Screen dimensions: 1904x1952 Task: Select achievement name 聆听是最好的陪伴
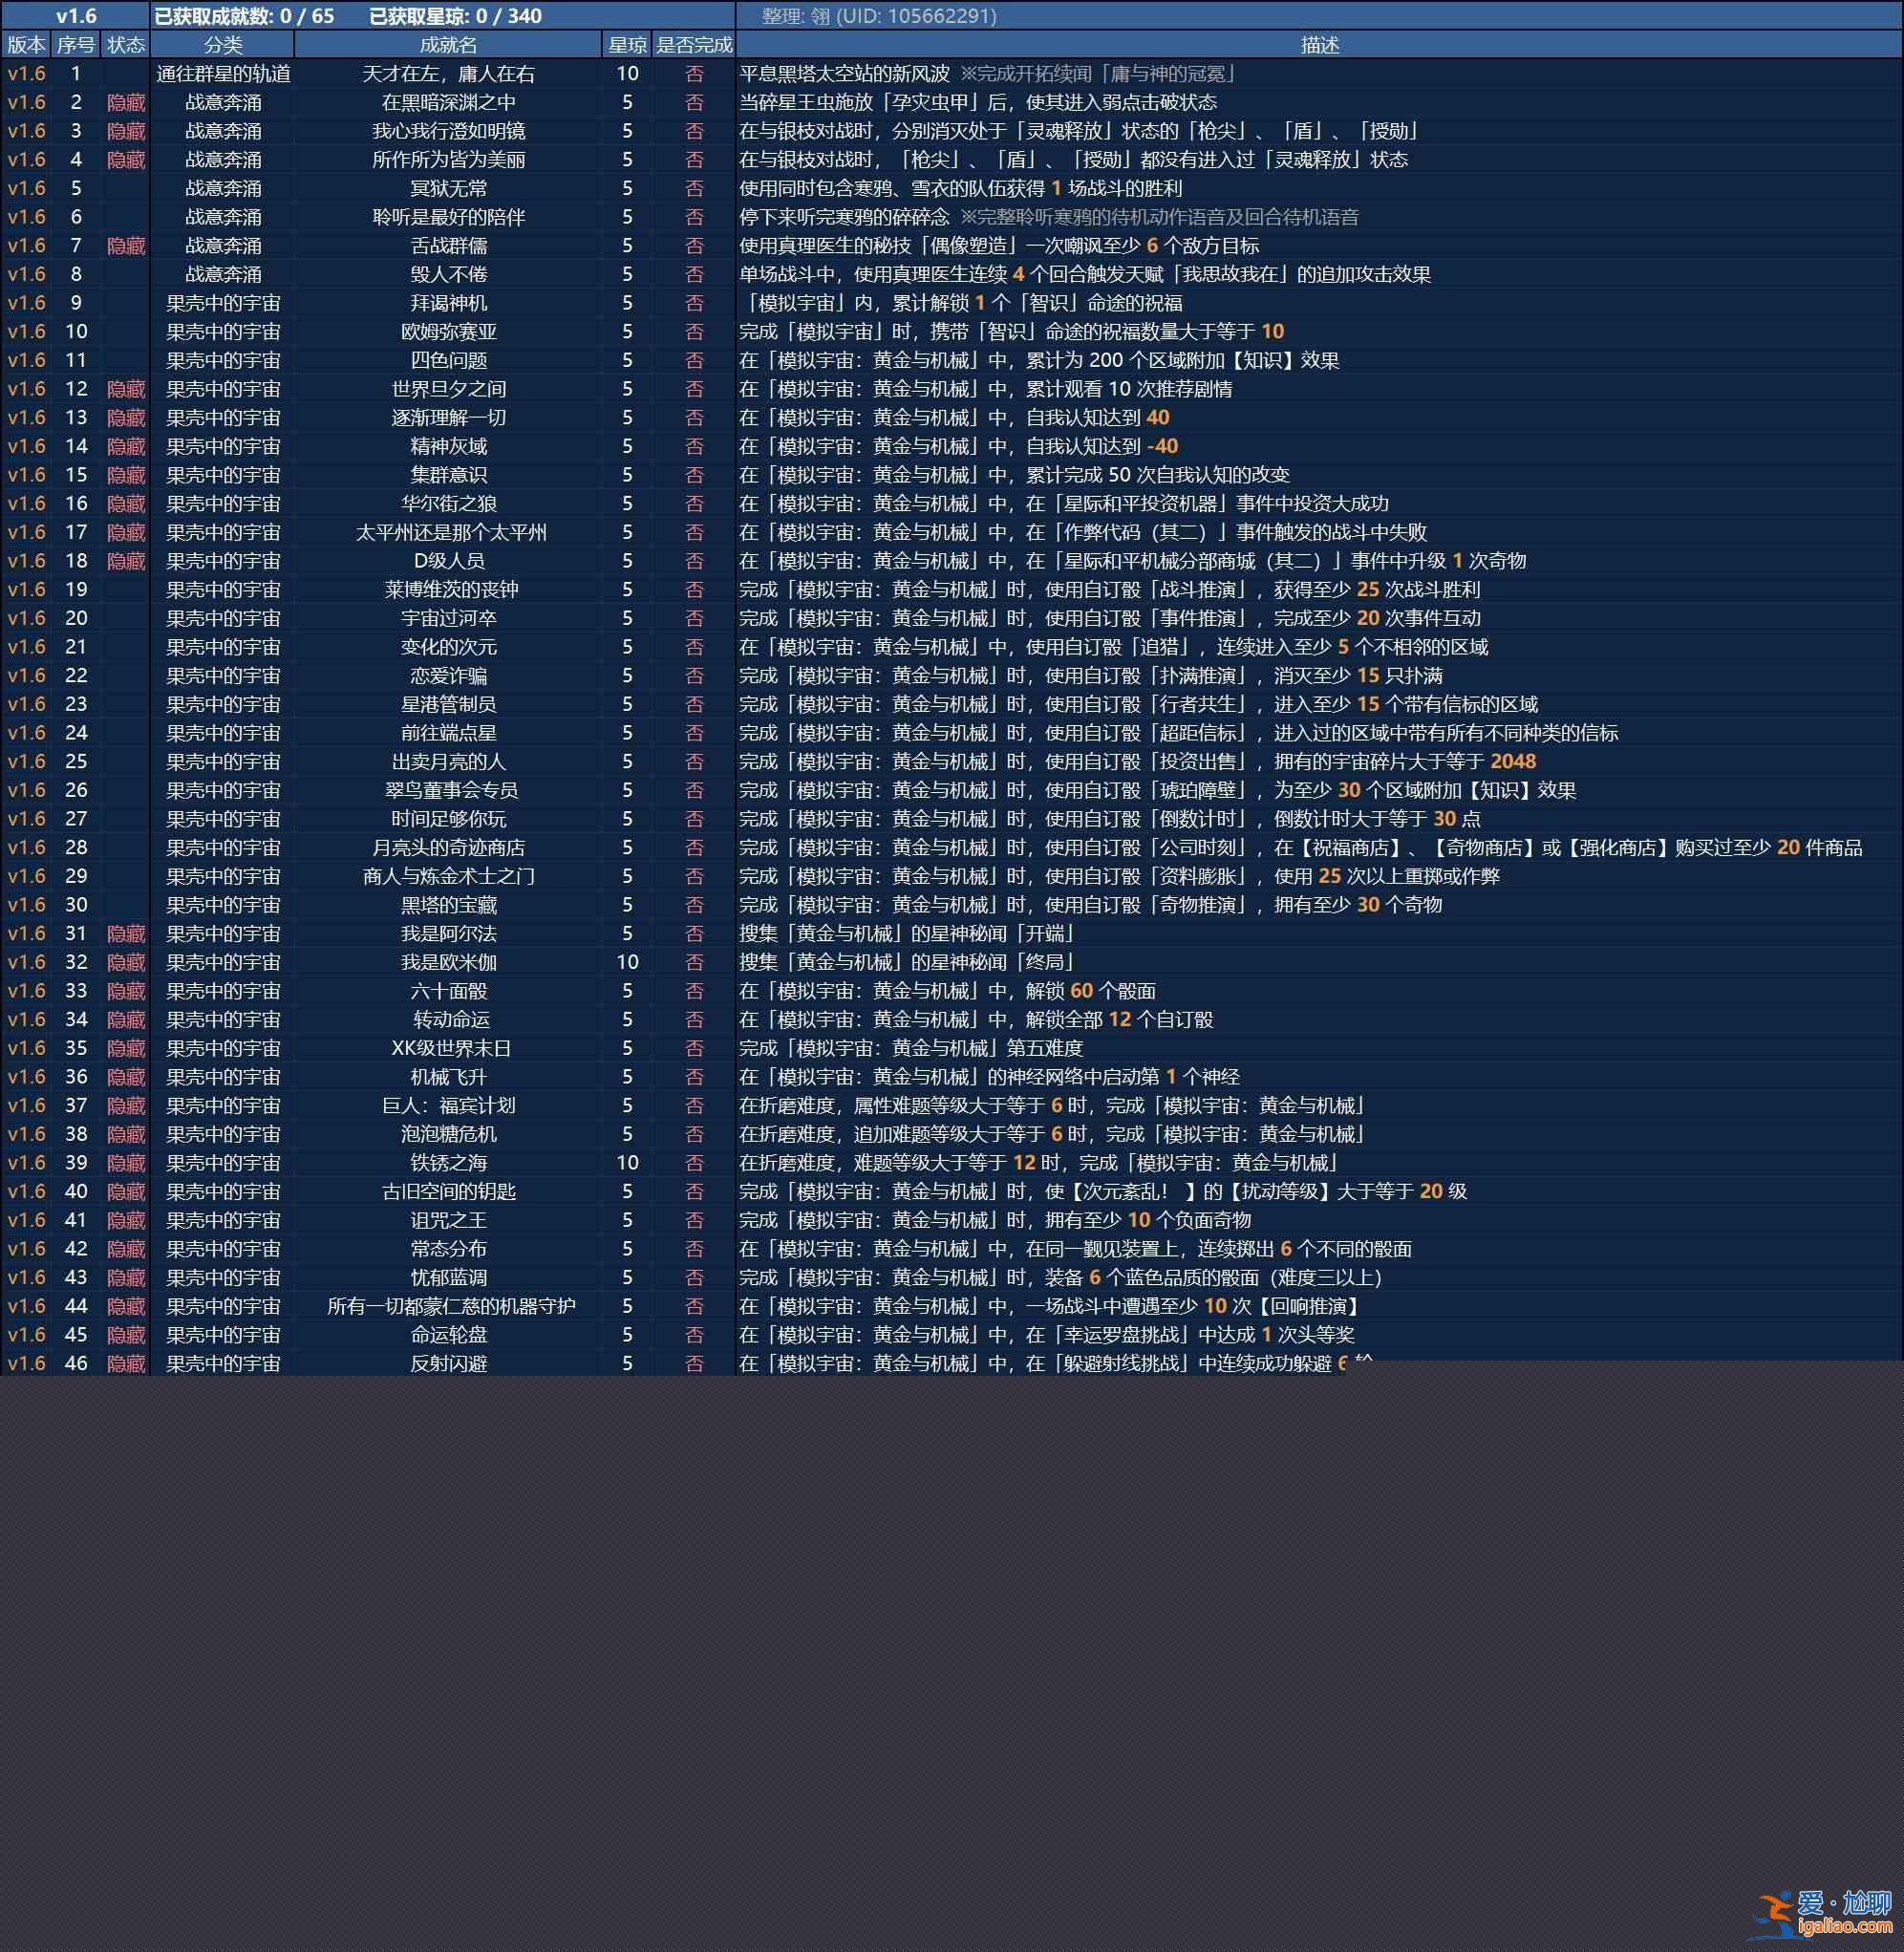point(448,217)
